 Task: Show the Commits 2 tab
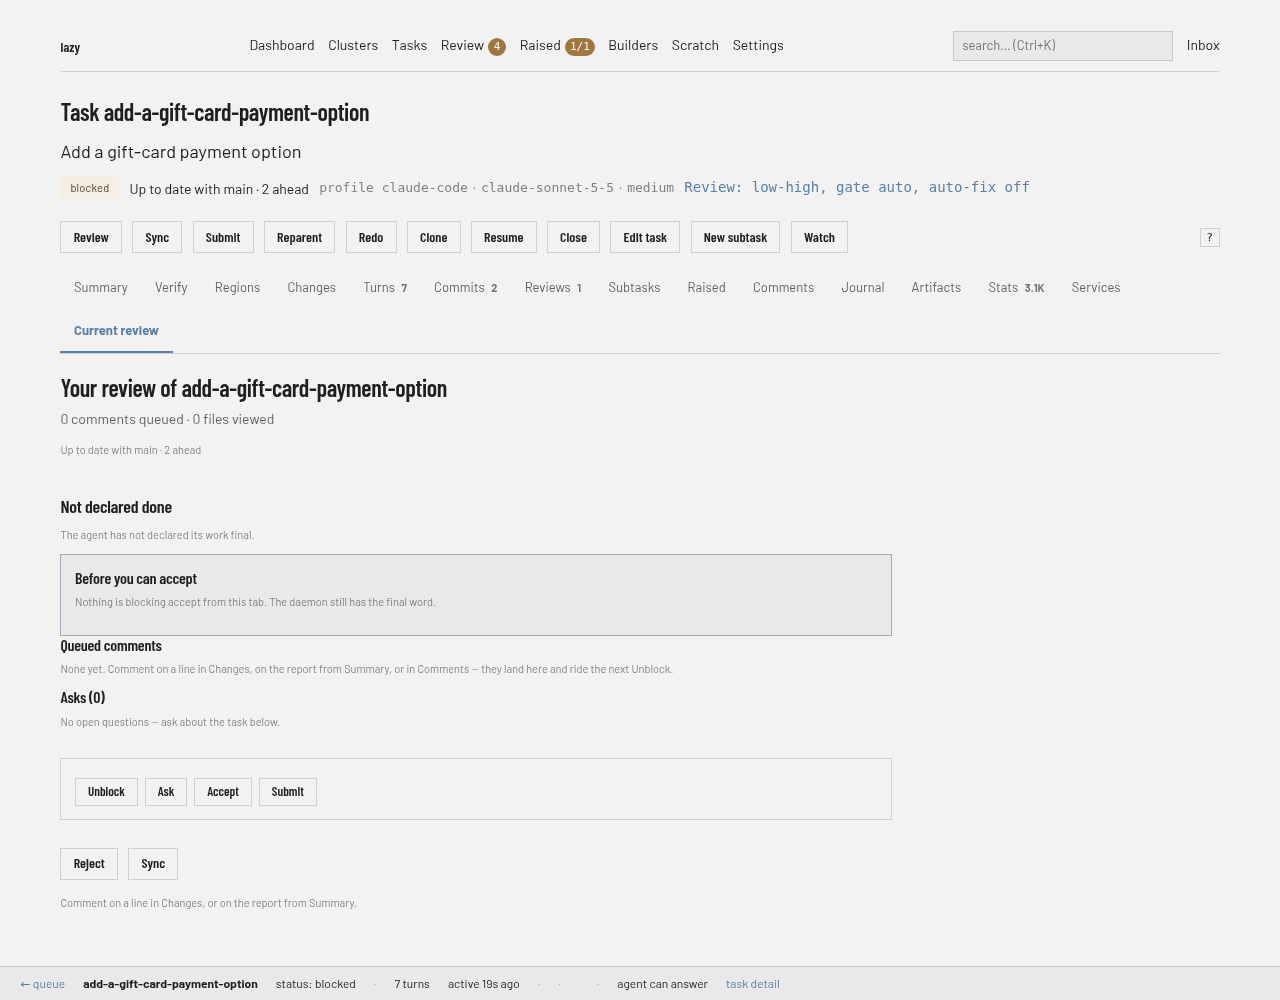[x=466, y=288]
